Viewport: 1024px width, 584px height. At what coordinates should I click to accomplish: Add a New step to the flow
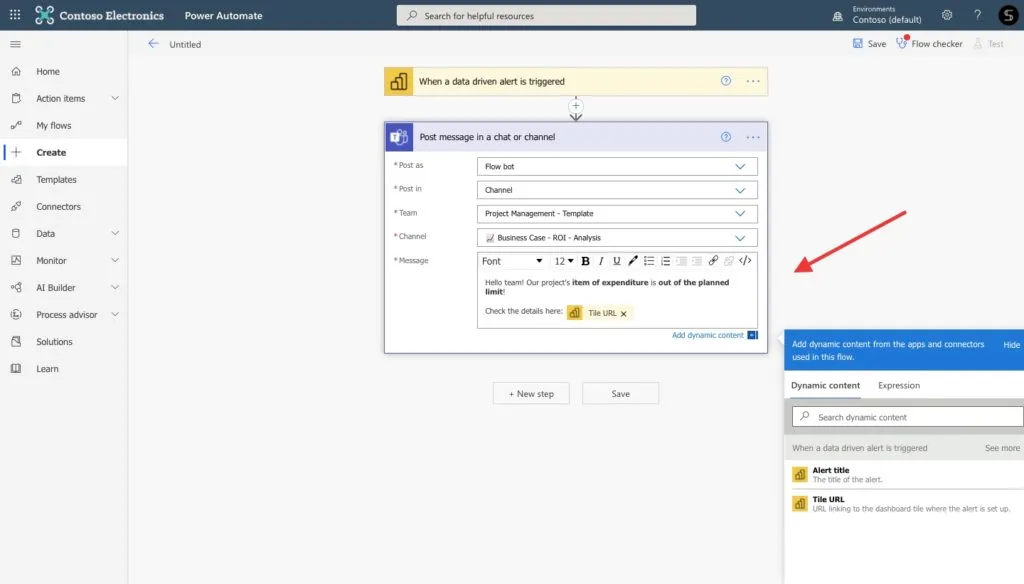click(x=531, y=394)
